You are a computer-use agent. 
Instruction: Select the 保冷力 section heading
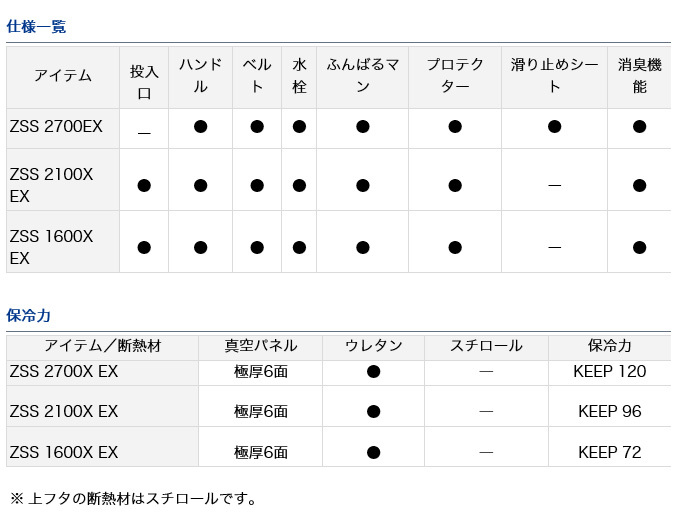coord(28,315)
